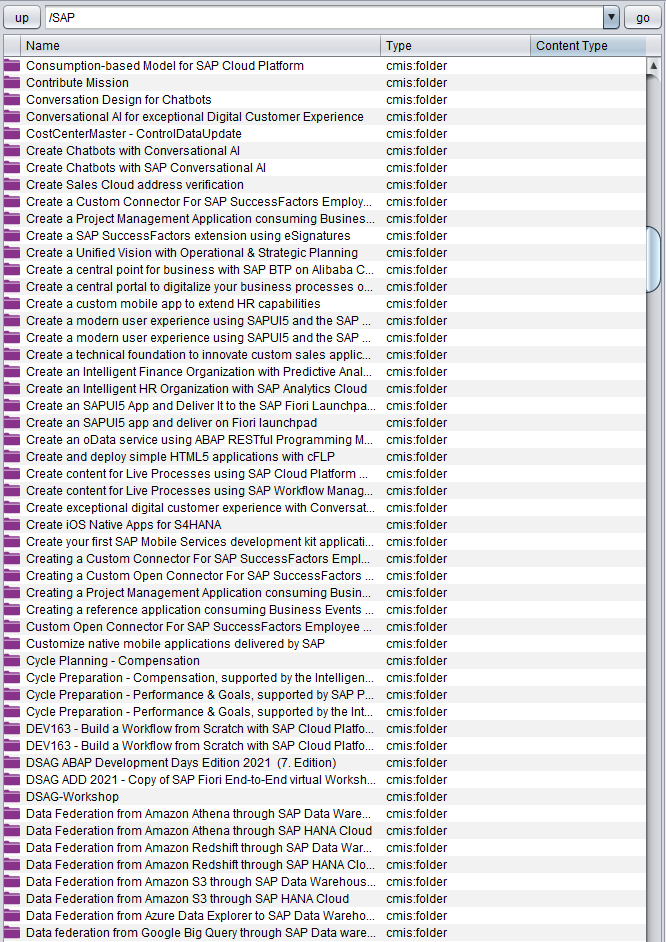Click folder icon for simple HTML5 applications cFLP

pos(12,457)
